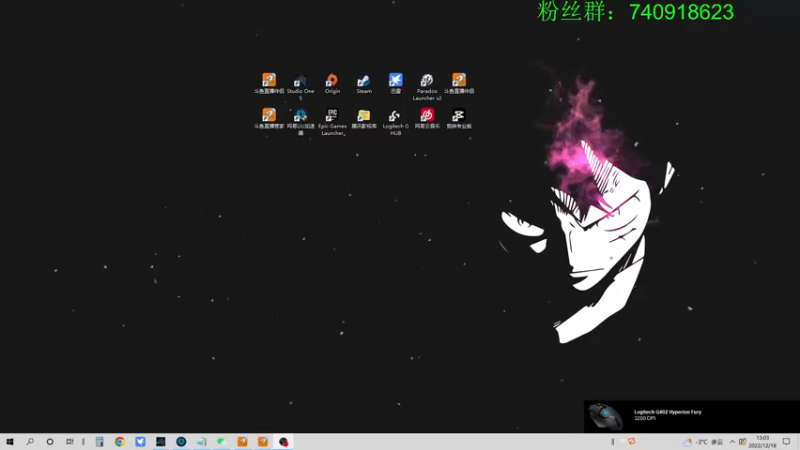Launch 迅雷 from the desktop shortcut
800x450 pixels.
395,84
